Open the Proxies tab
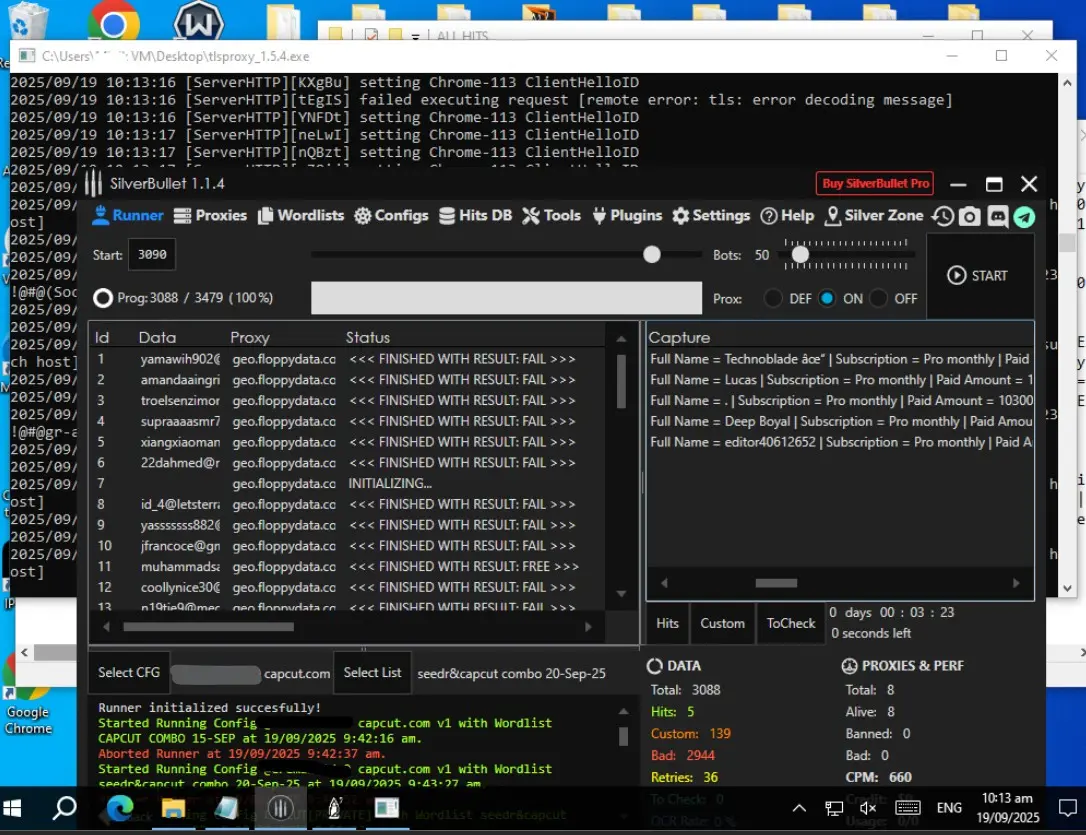The image size is (1086, 835). coord(210,215)
